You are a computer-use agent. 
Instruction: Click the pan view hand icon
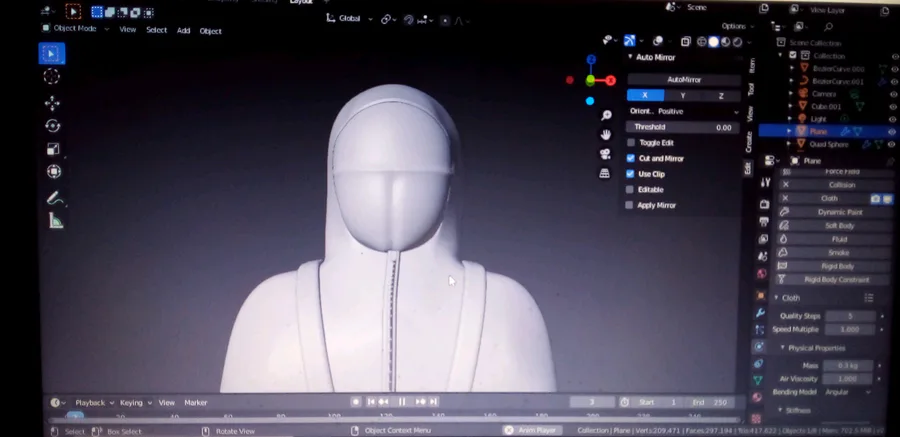(606, 135)
